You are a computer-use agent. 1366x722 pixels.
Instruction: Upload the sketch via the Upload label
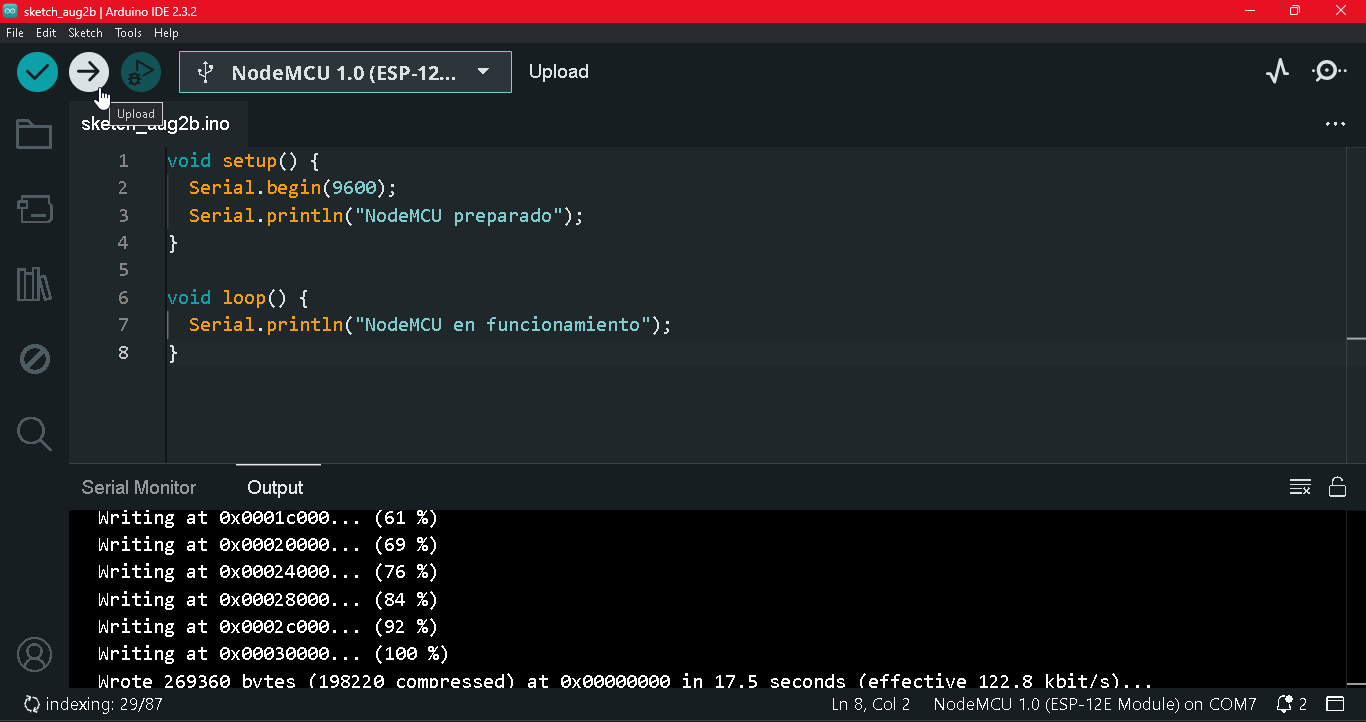(x=558, y=71)
